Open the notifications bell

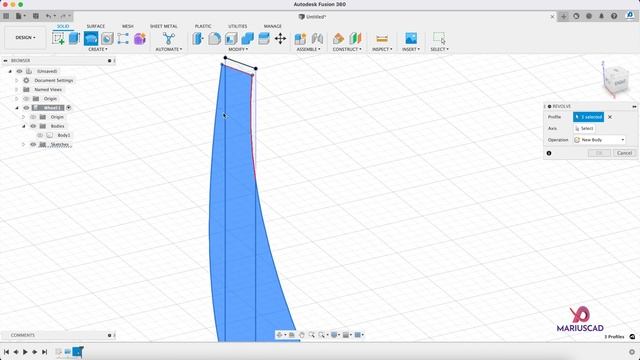point(601,16)
